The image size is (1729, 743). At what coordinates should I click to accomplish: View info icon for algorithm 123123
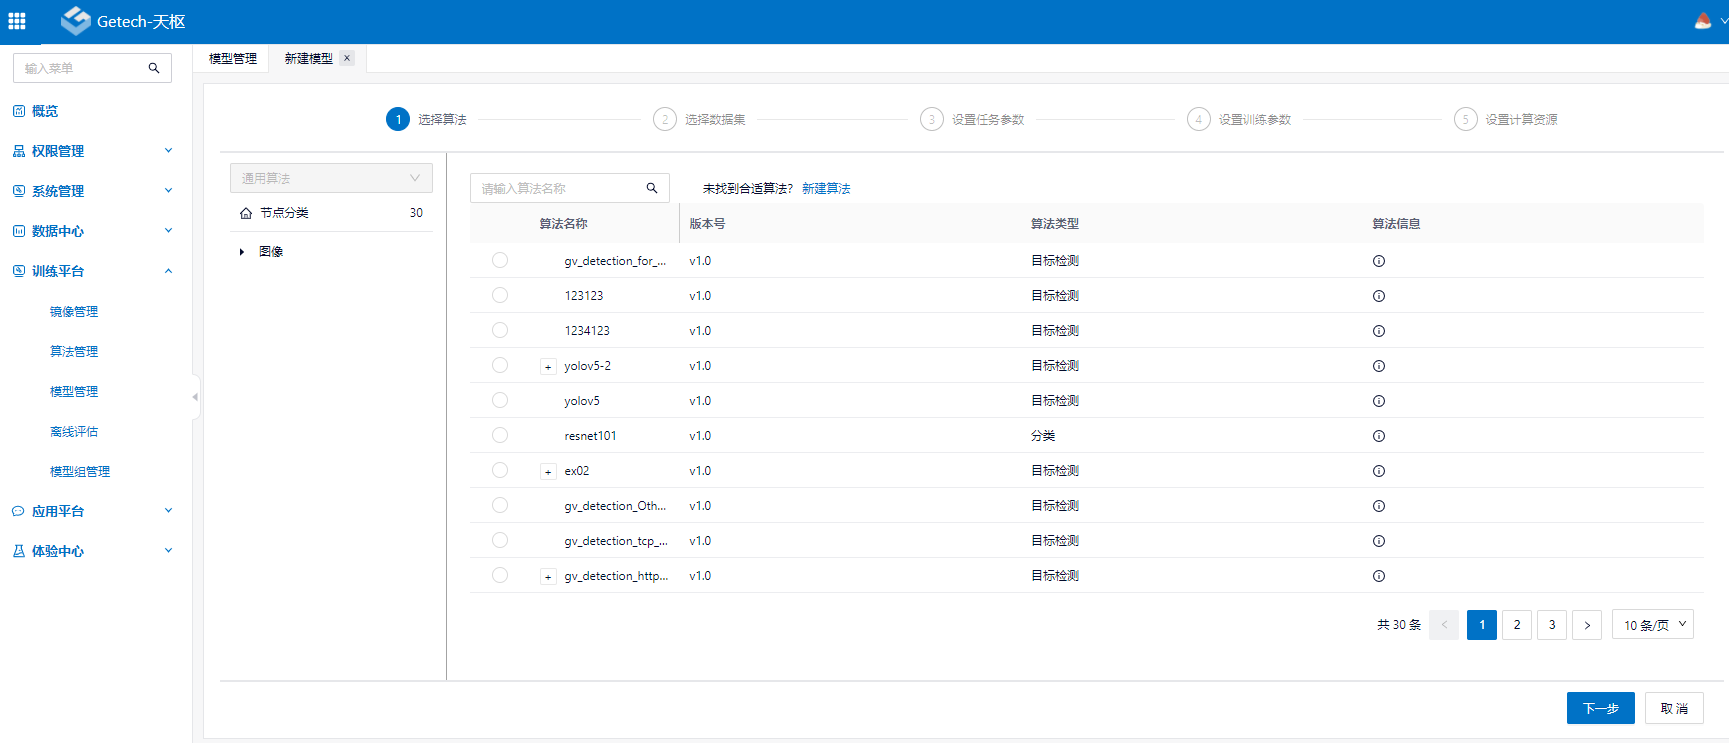pyautogui.click(x=1379, y=296)
